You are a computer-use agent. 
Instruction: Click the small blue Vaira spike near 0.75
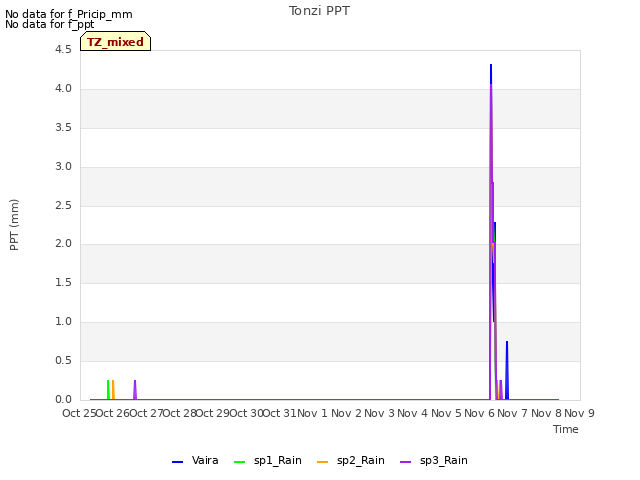(x=507, y=370)
